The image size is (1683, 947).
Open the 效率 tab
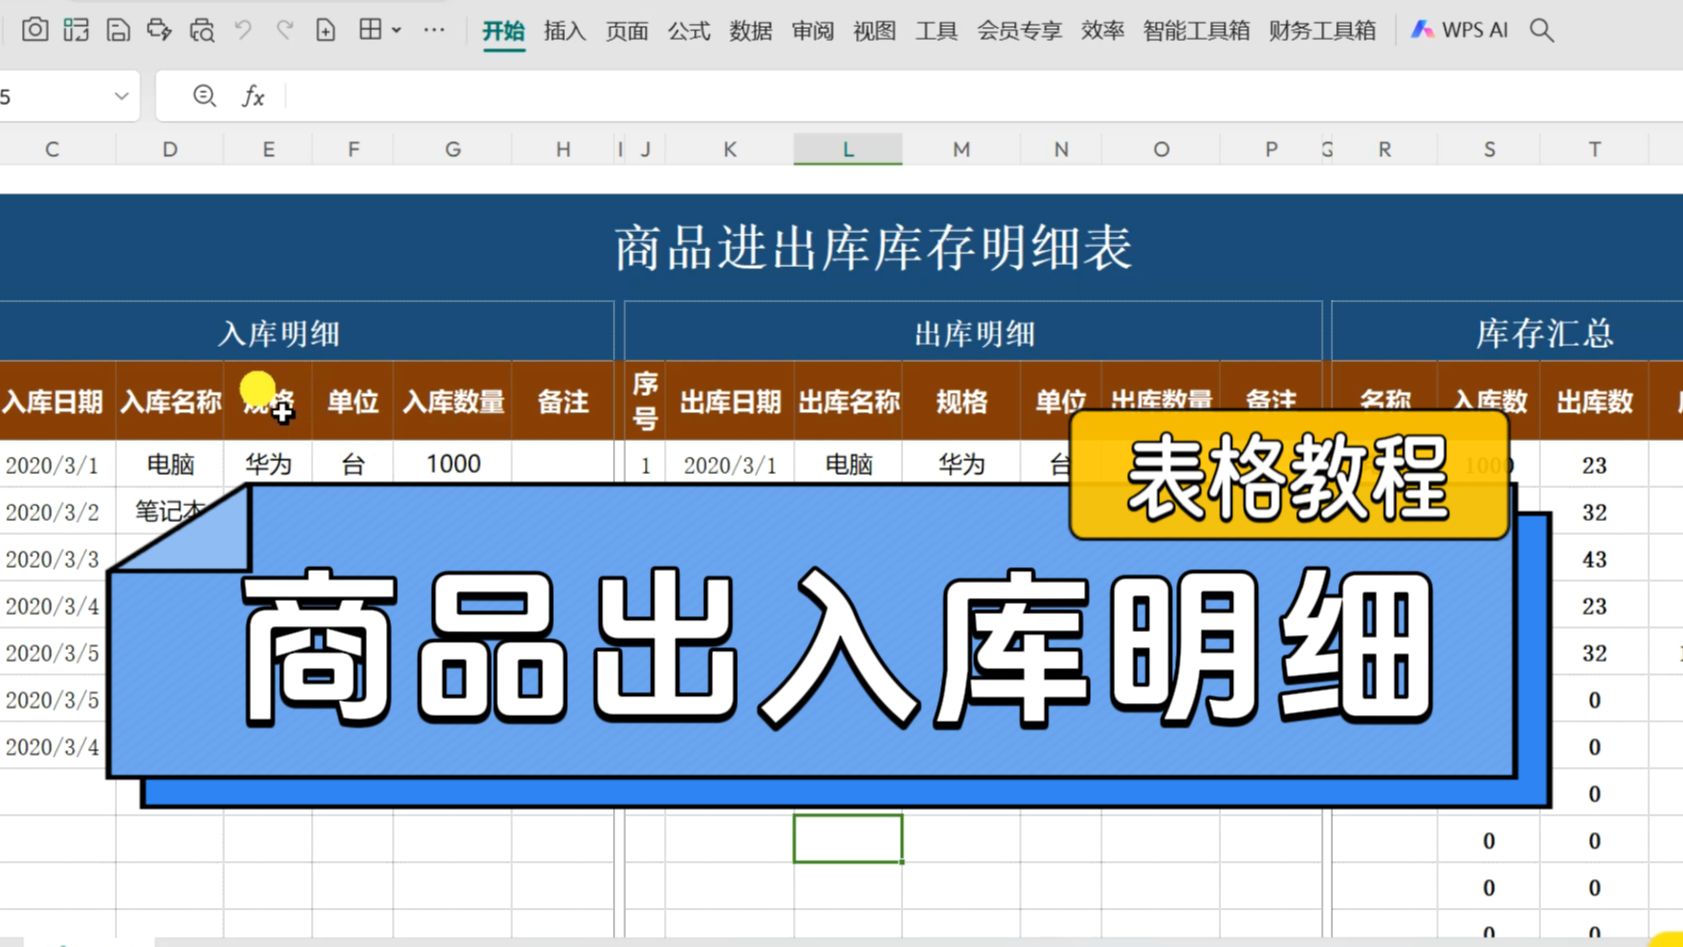1103,31
